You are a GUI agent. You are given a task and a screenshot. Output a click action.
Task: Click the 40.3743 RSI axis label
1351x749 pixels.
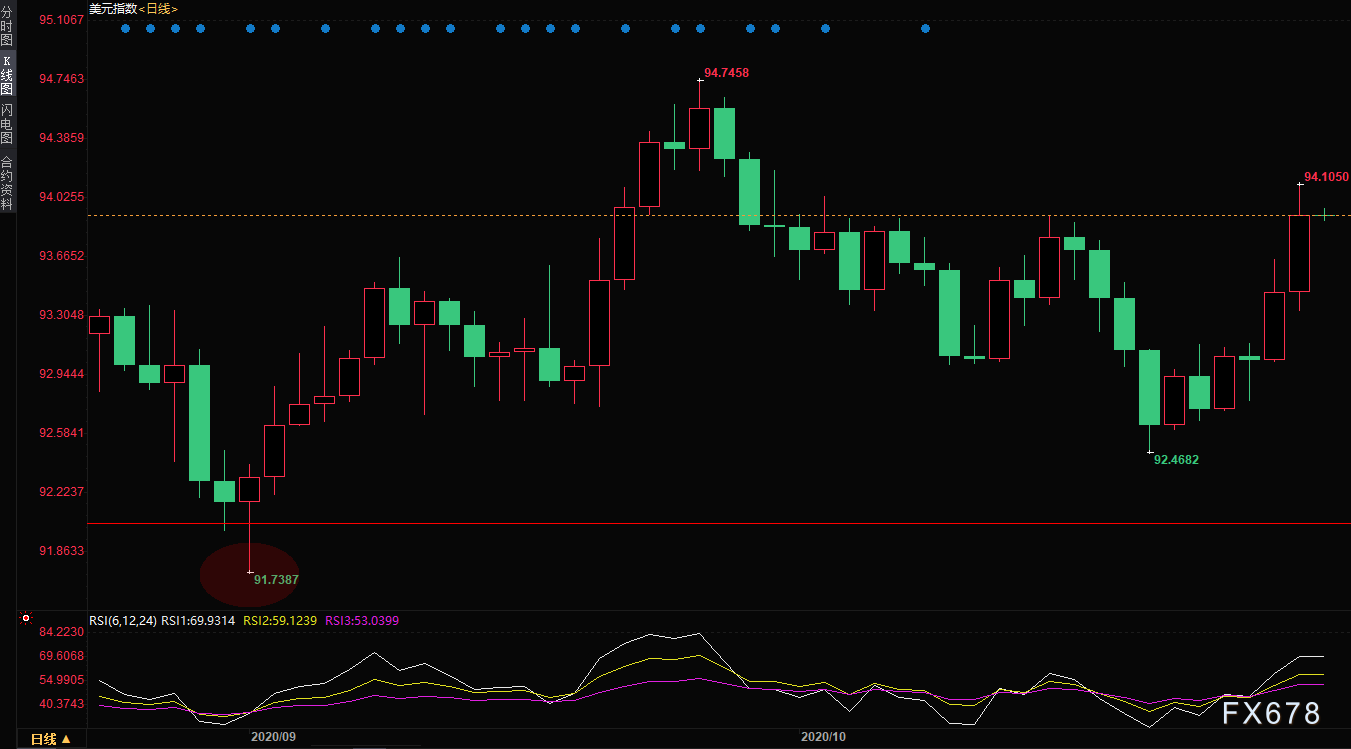61,704
